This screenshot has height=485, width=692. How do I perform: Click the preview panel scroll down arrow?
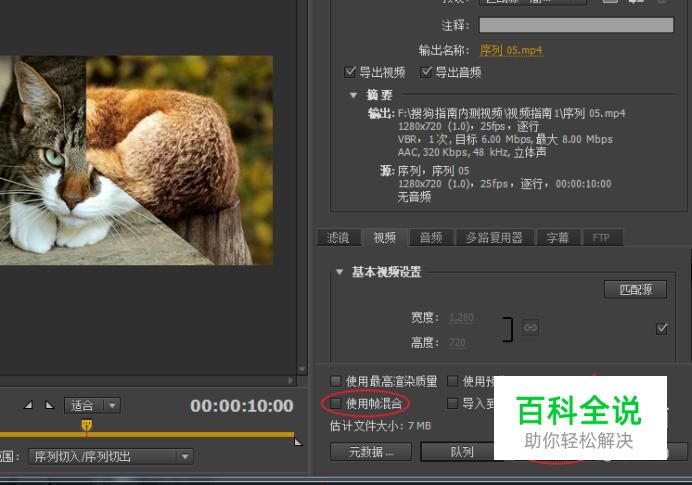click(x=302, y=369)
